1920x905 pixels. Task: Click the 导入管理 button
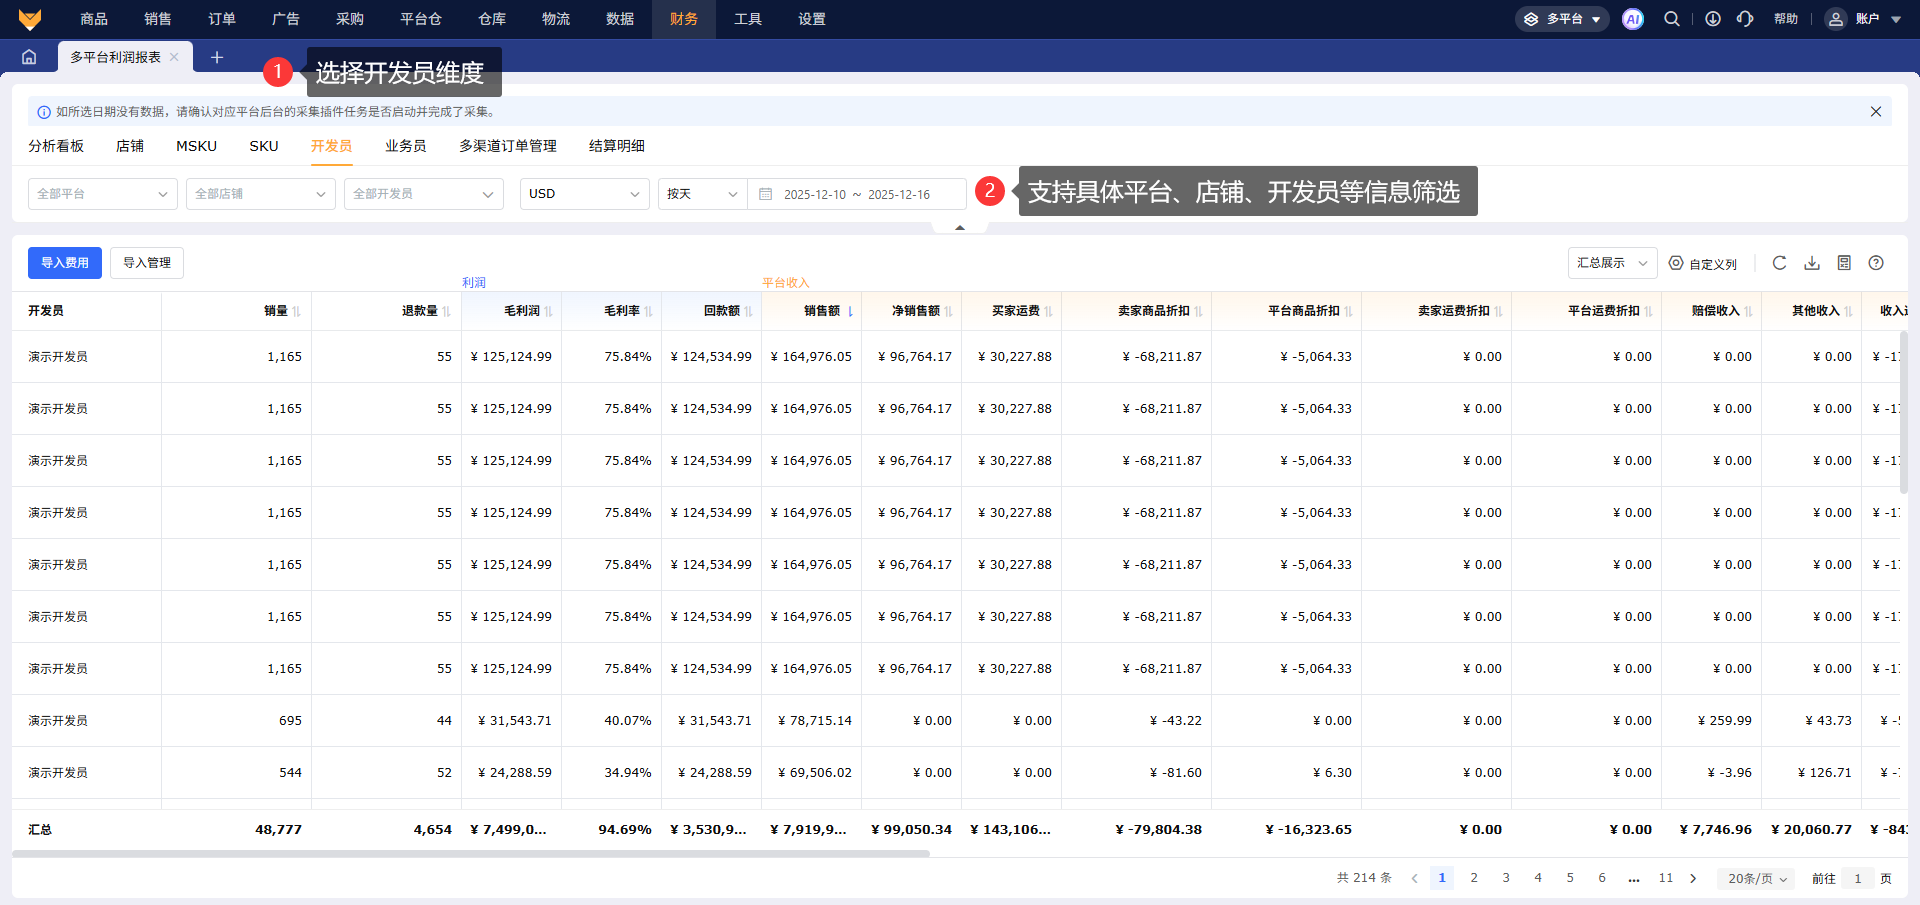pos(147,263)
